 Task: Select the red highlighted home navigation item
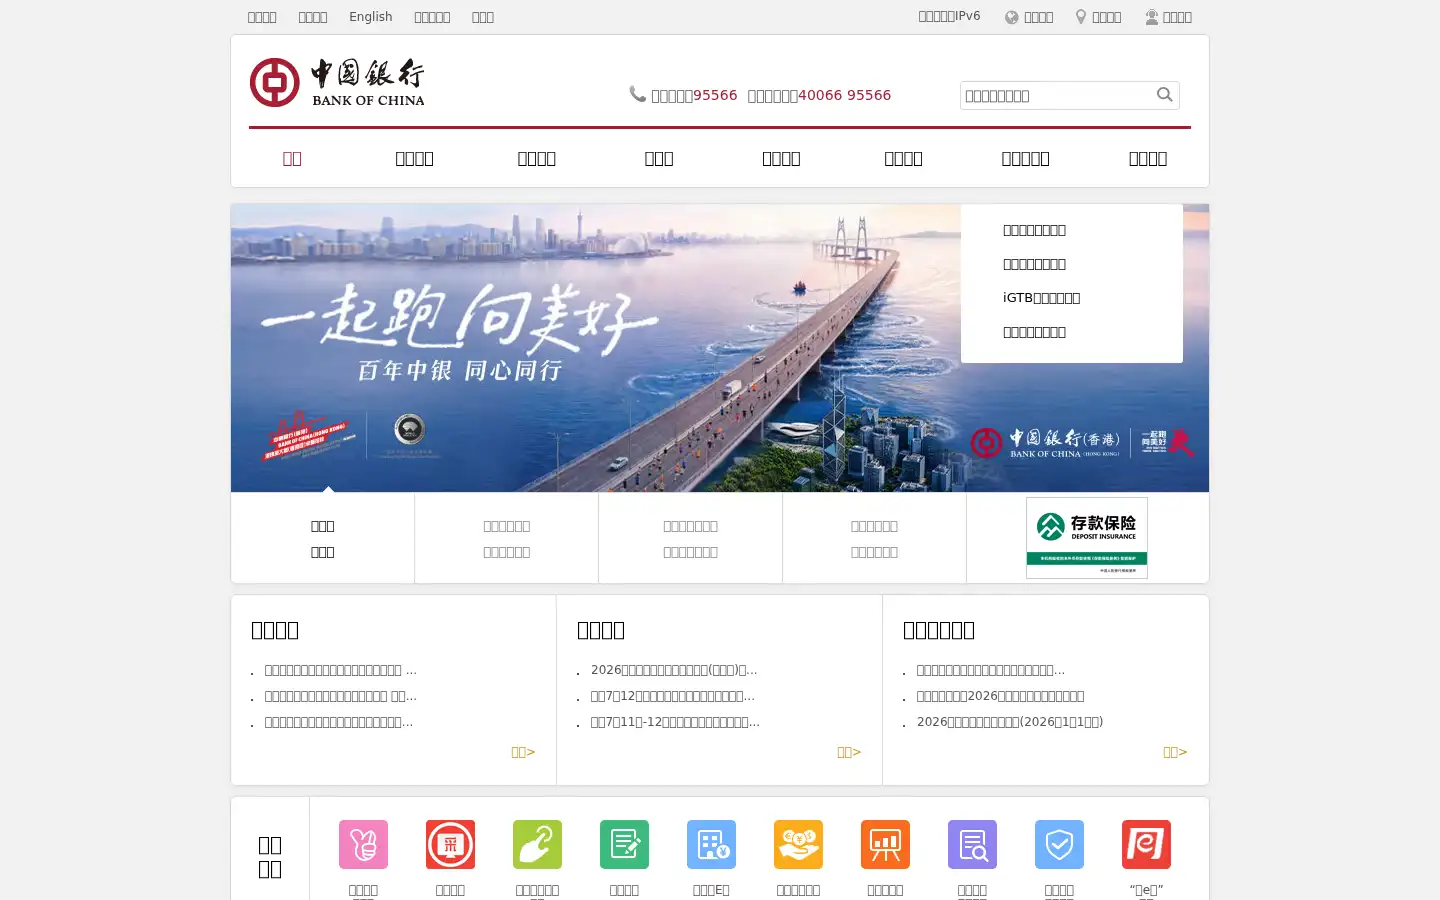point(292,158)
